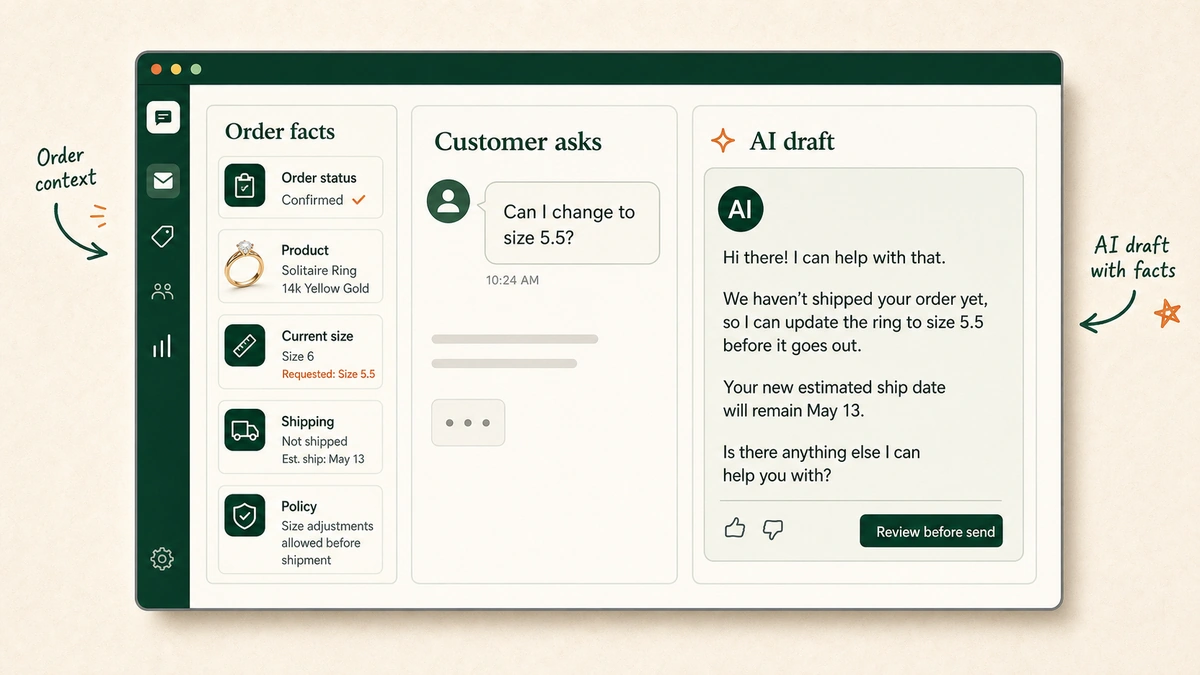Screen dimensions: 1200x675
Task: Open the tags icon in sidebar
Action: point(162,236)
